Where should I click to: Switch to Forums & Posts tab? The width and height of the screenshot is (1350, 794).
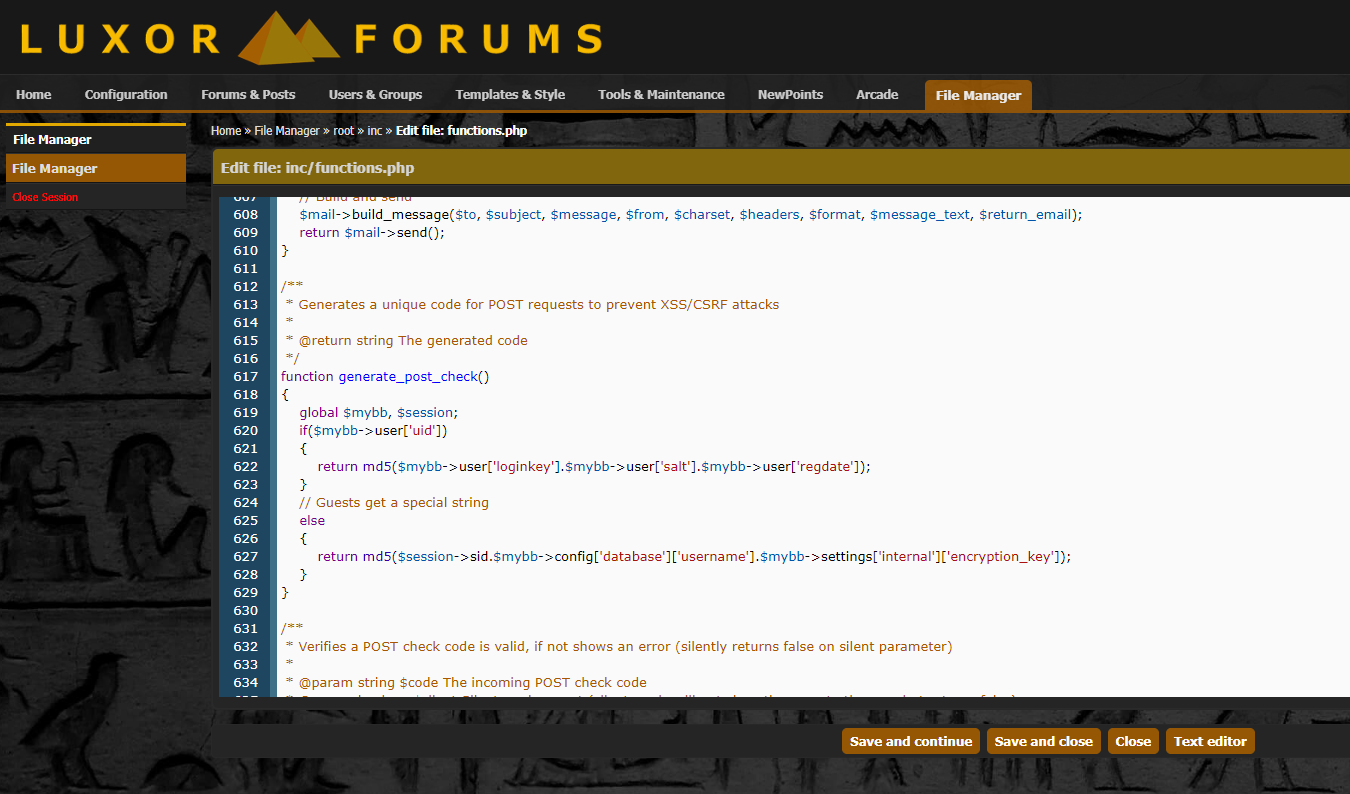pyautogui.click(x=248, y=95)
